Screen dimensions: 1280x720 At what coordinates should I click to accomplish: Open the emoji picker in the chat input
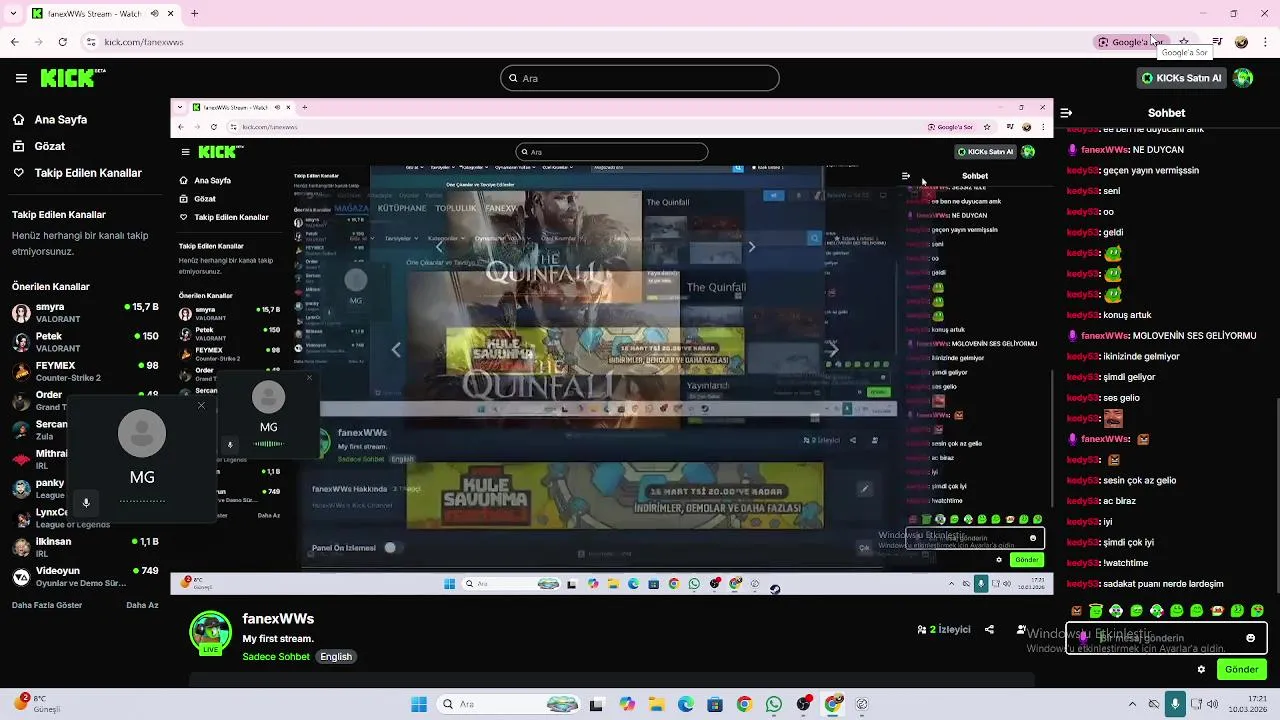pos(1250,638)
